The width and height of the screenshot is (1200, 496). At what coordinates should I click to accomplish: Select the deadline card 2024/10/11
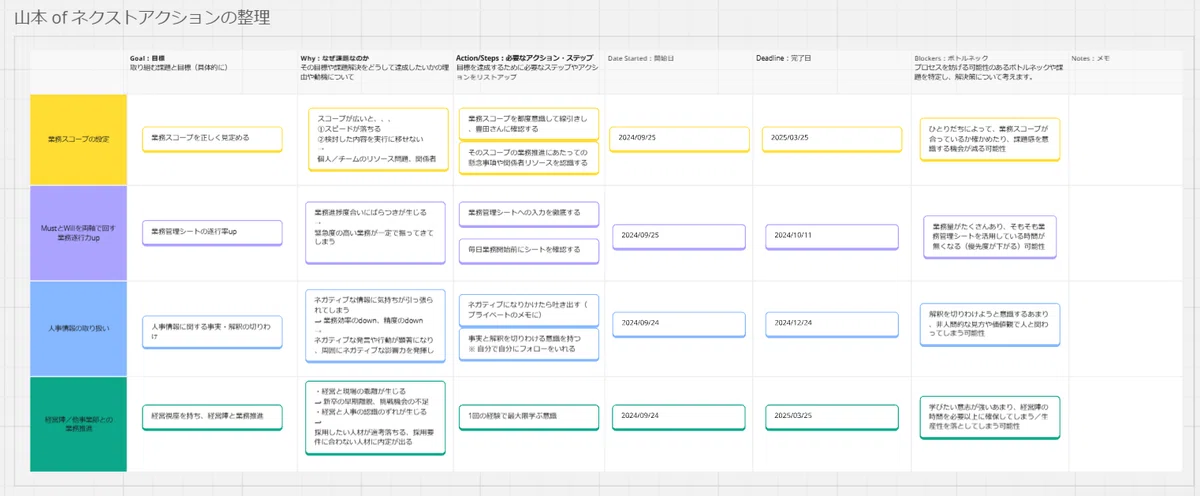point(831,236)
